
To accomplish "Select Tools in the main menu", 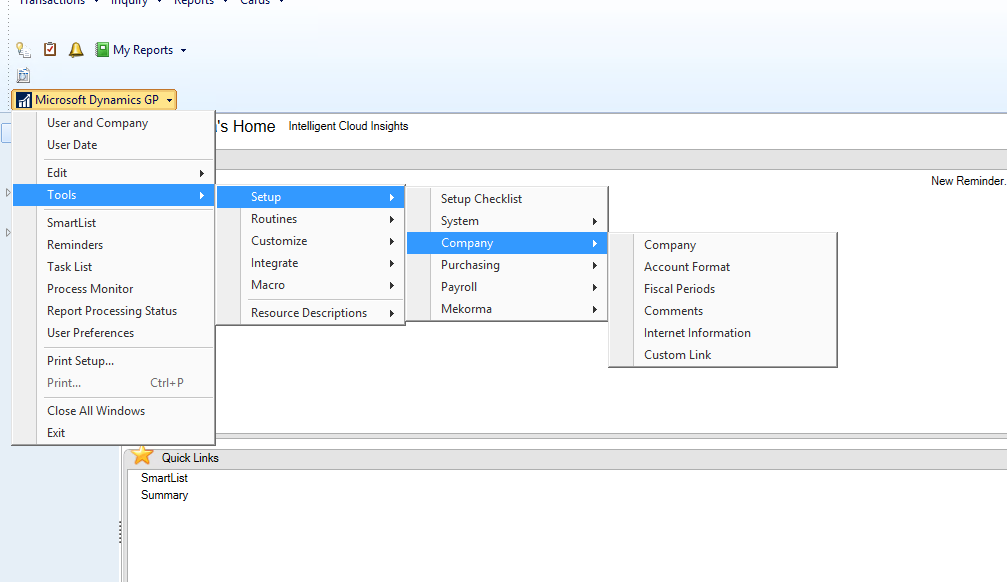I will point(114,195).
